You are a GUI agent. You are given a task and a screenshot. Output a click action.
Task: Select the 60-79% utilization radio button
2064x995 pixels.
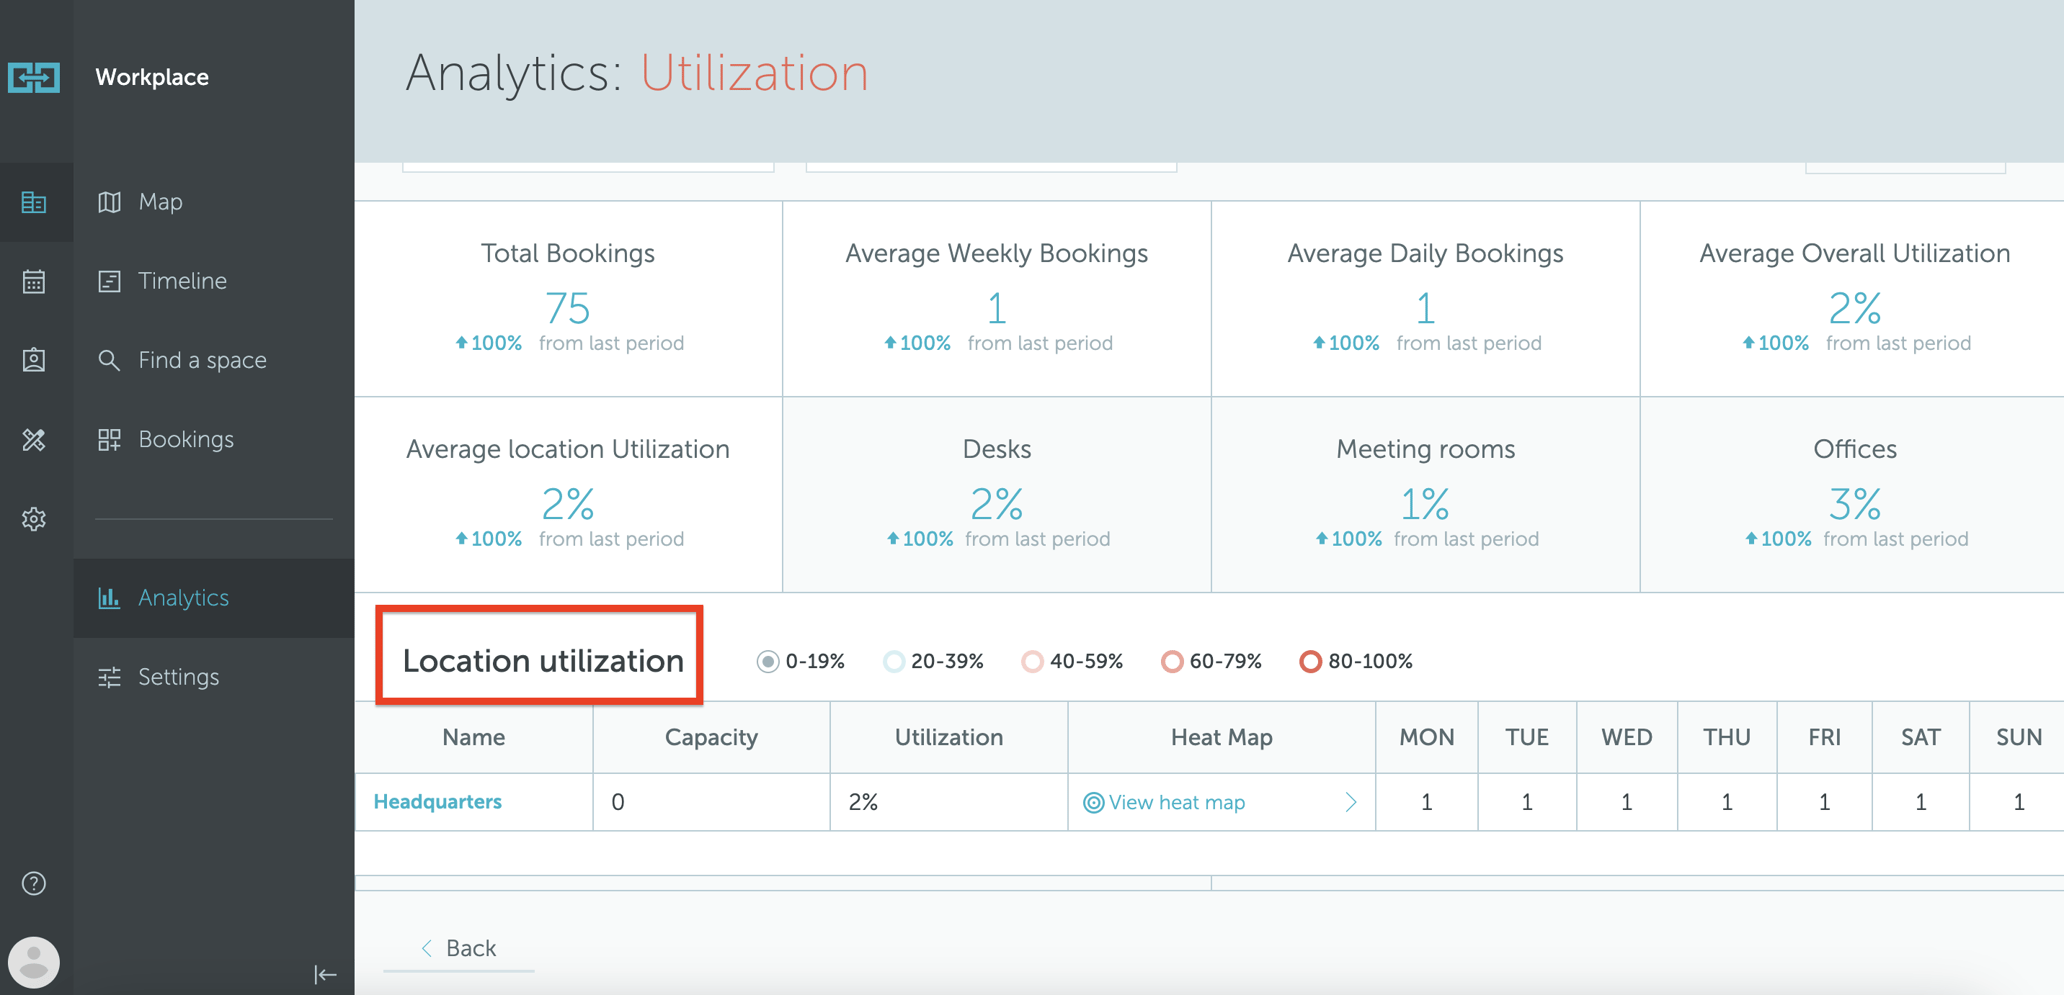1172,662
